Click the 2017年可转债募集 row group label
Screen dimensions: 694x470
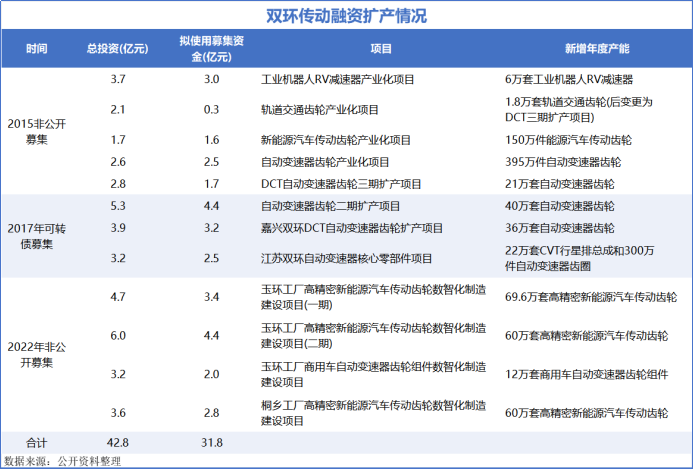point(36,236)
